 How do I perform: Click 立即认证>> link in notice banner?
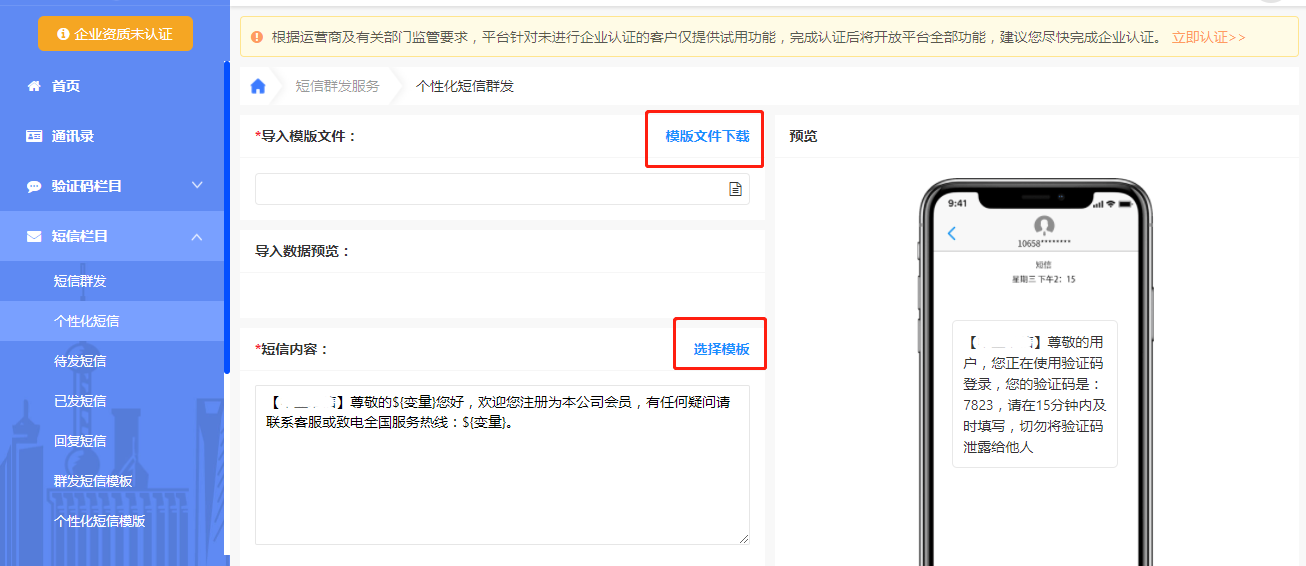click(x=1208, y=37)
